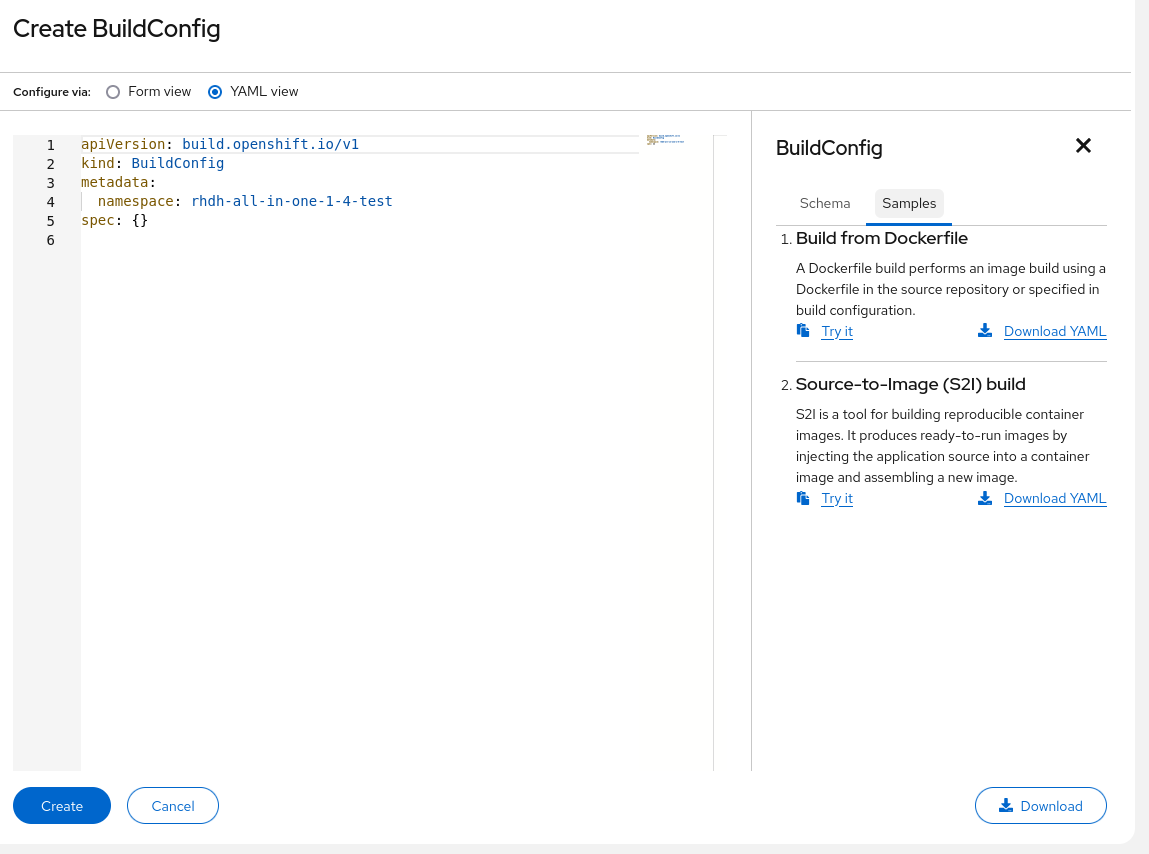Viewport: 1149px width, 854px height.
Task: Open the Samples tab
Action: click(x=909, y=204)
